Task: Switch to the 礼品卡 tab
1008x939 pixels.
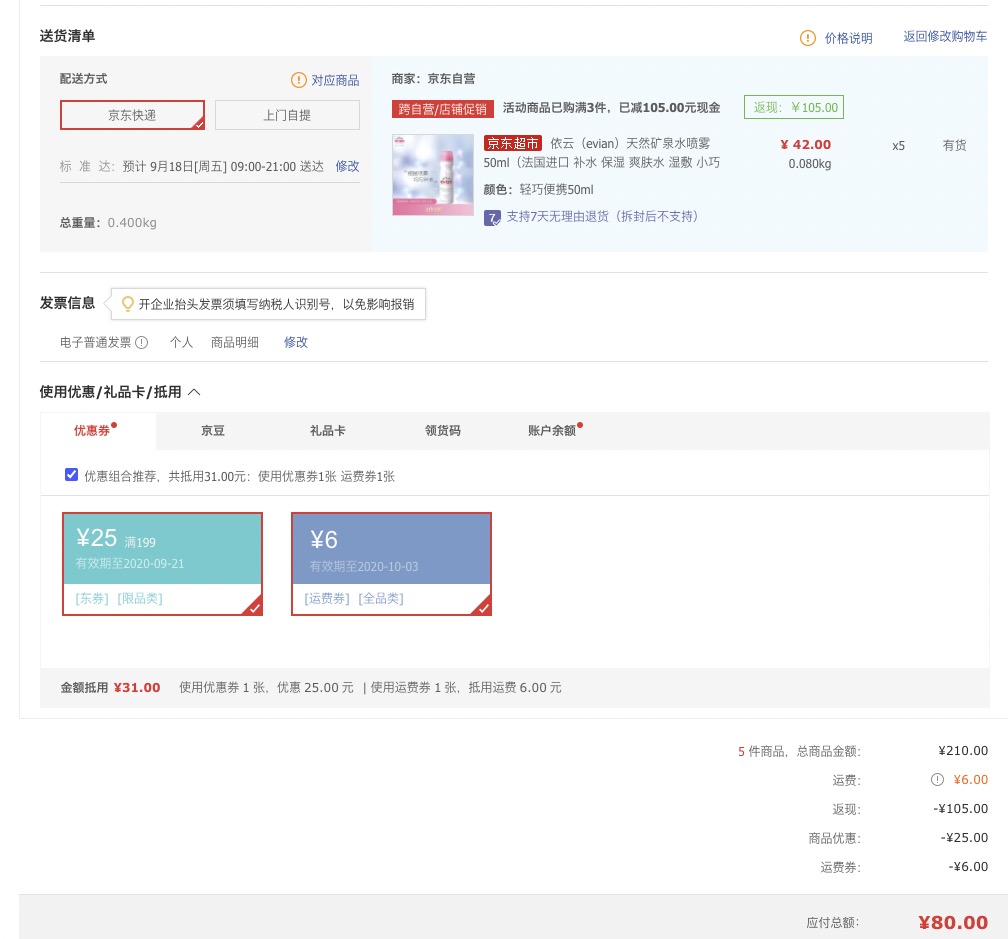Action: pyautogui.click(x=328, y=431)
